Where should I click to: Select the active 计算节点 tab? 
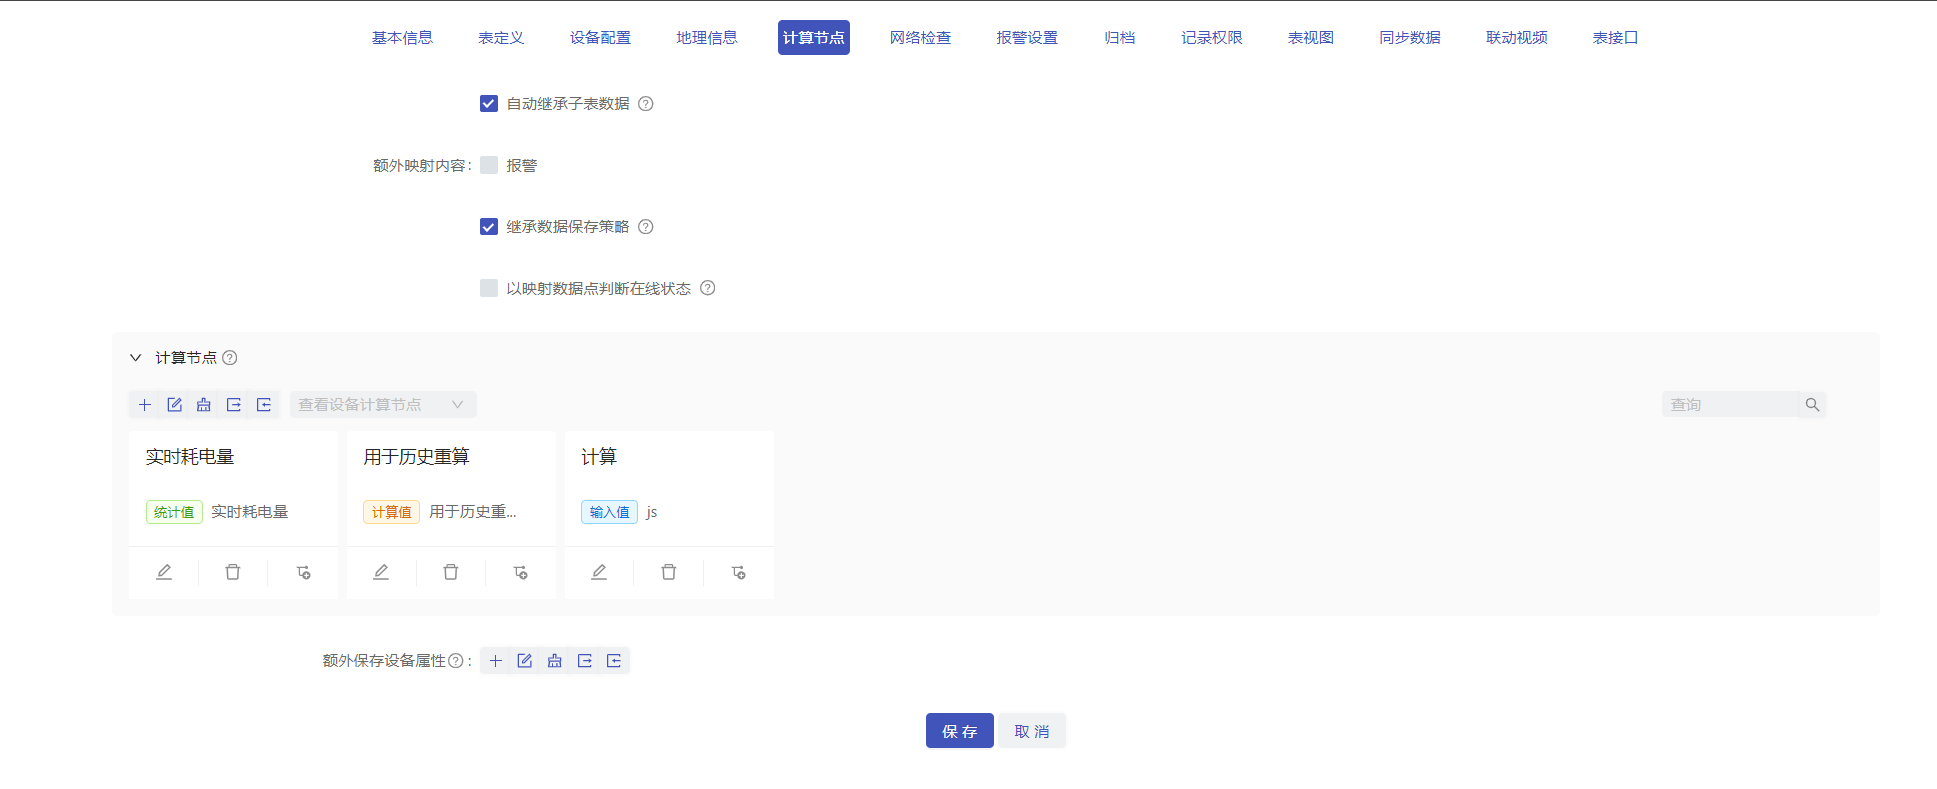click(x=814, y=38)
